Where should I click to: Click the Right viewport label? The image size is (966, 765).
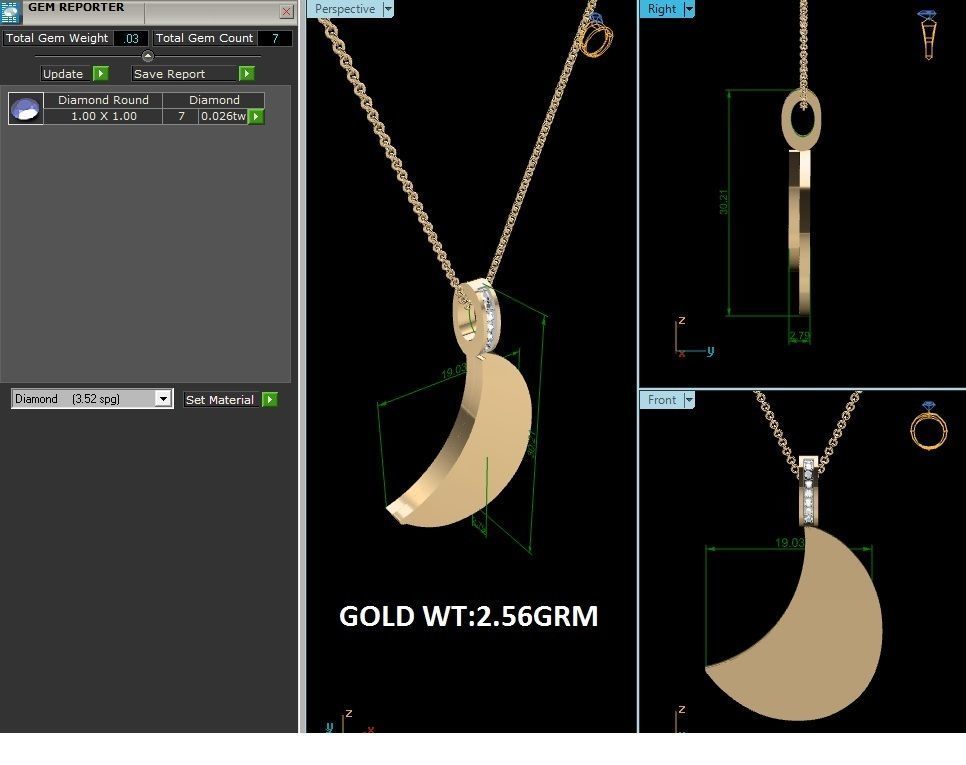(x=662, y=9)
